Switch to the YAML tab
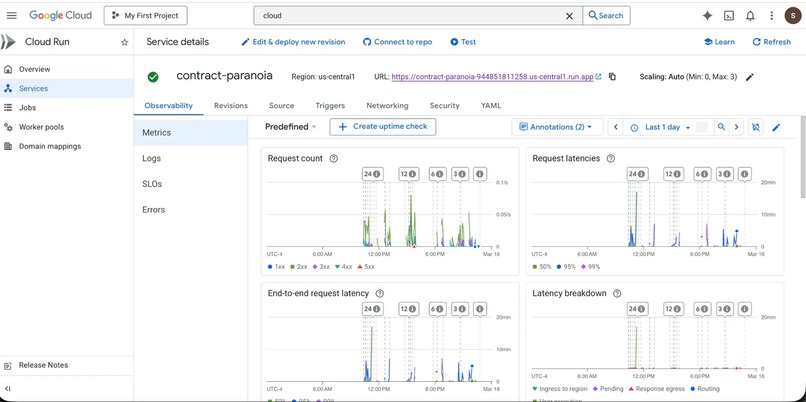Viewport: 806px width, 402px height. (491, 105)
